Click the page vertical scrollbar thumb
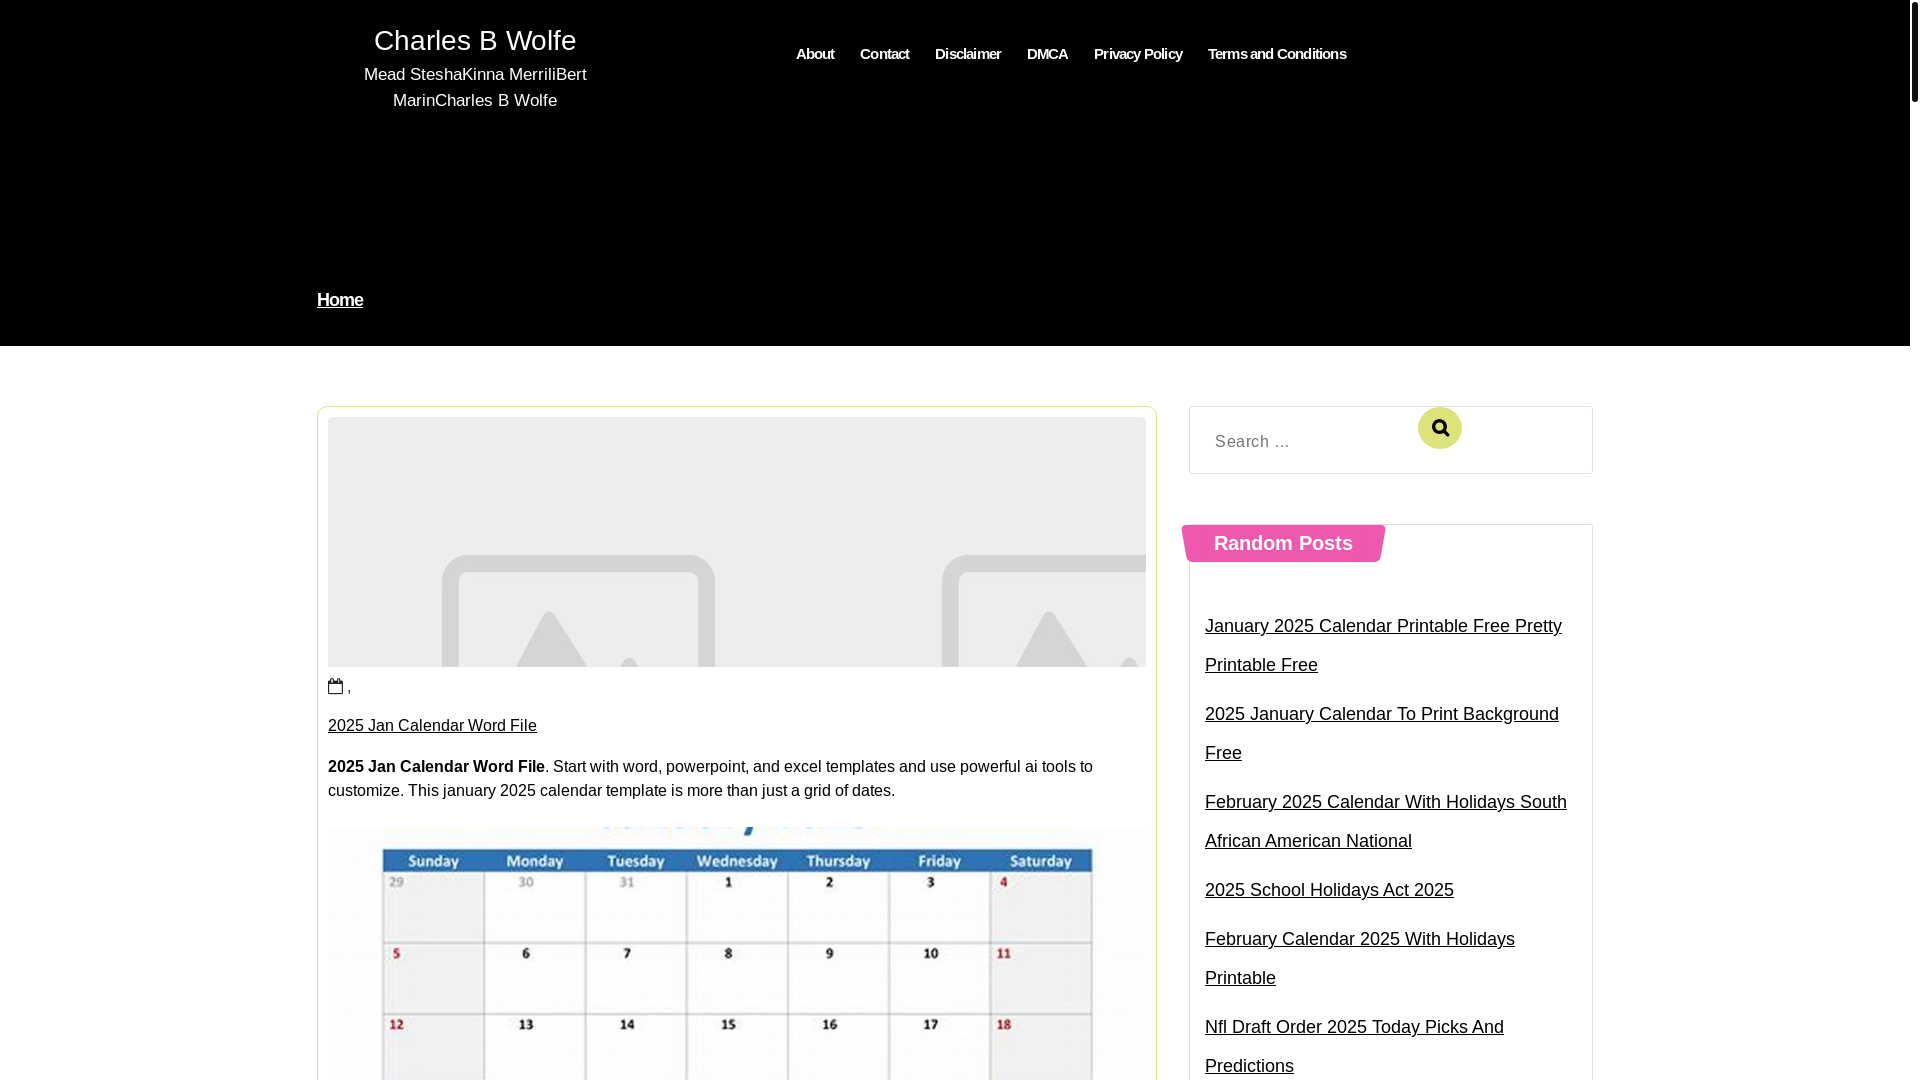 pos(1915,51)
